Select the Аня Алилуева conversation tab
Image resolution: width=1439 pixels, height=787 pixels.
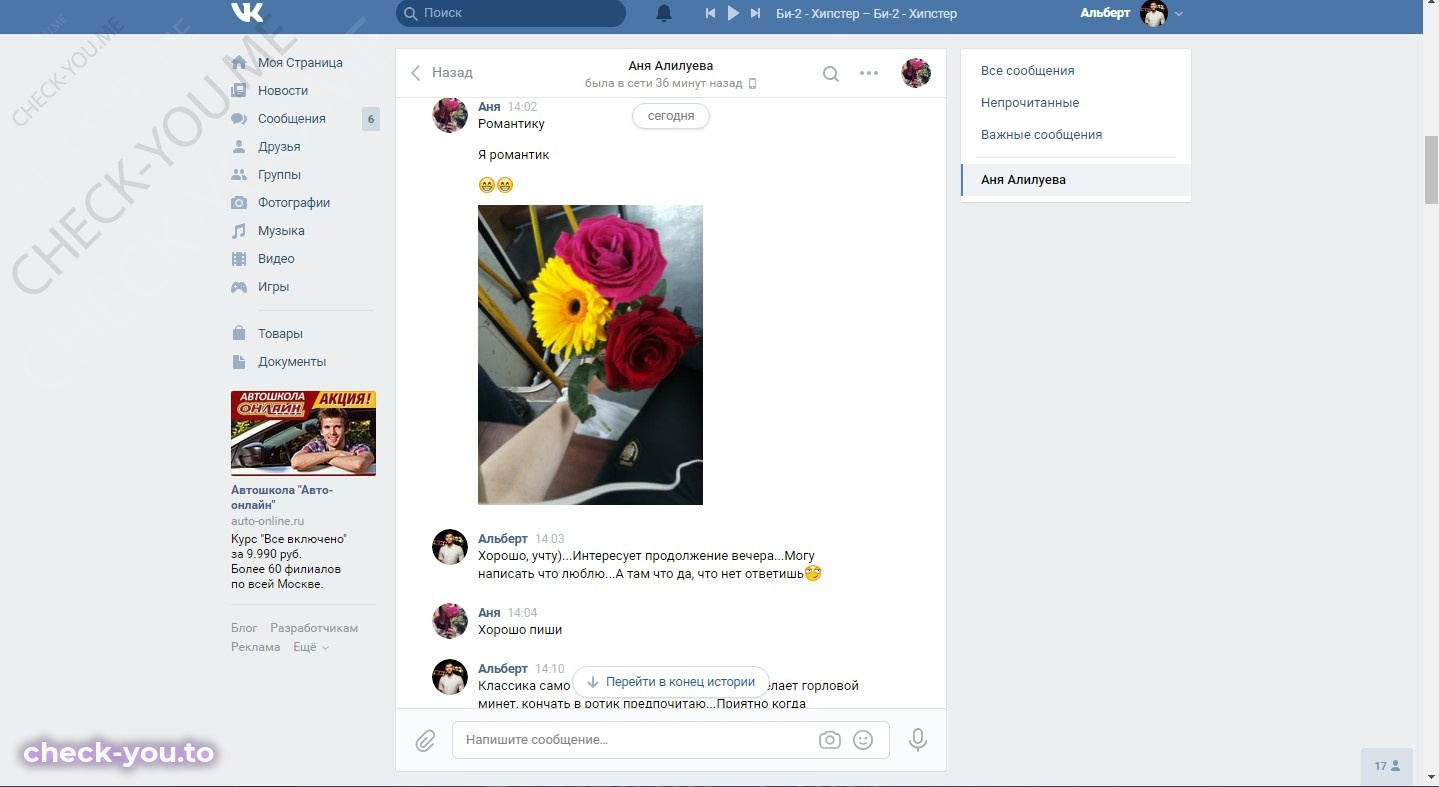1075,180
